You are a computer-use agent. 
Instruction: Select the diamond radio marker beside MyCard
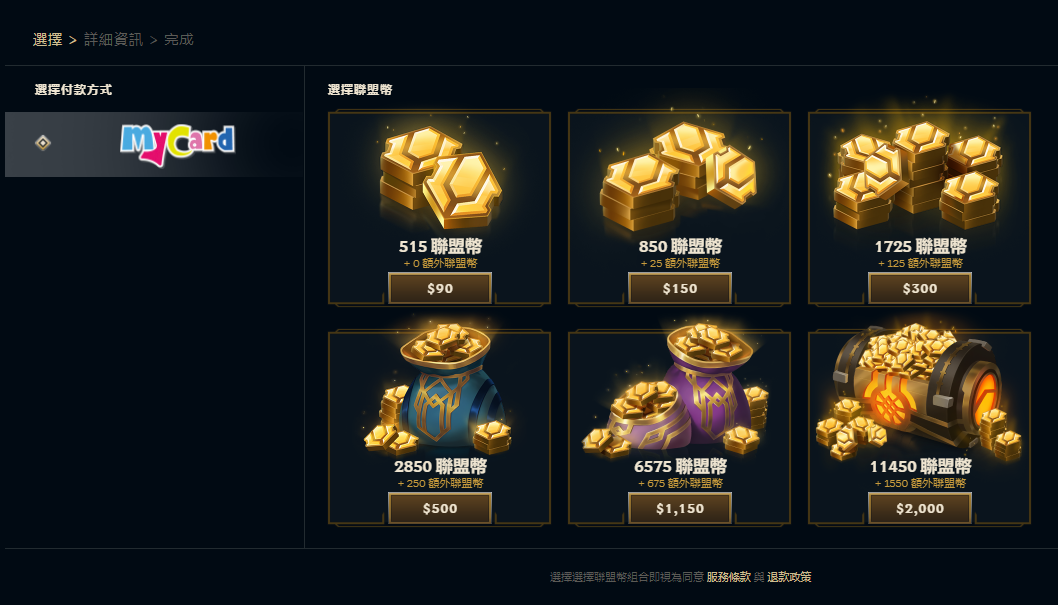click(x=43, y=143)
